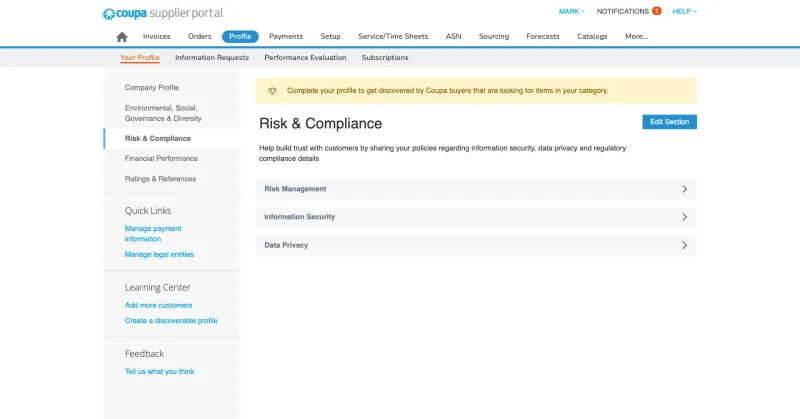The image size is (800, 419).
Task: Open Create a discoverable profile link
Action: [x=171, y=321]
